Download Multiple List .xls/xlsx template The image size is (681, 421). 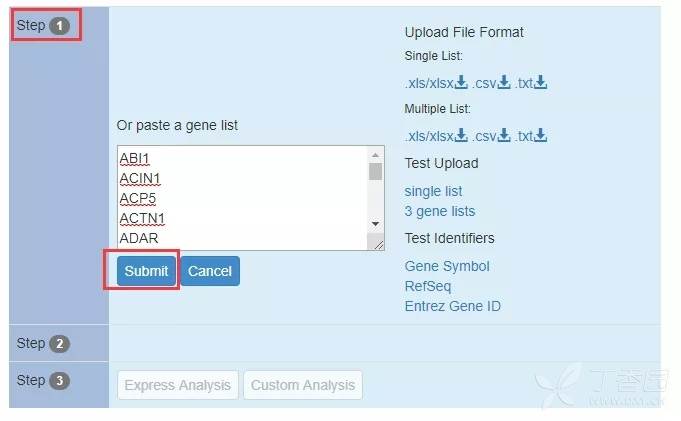tap(436, 136)
